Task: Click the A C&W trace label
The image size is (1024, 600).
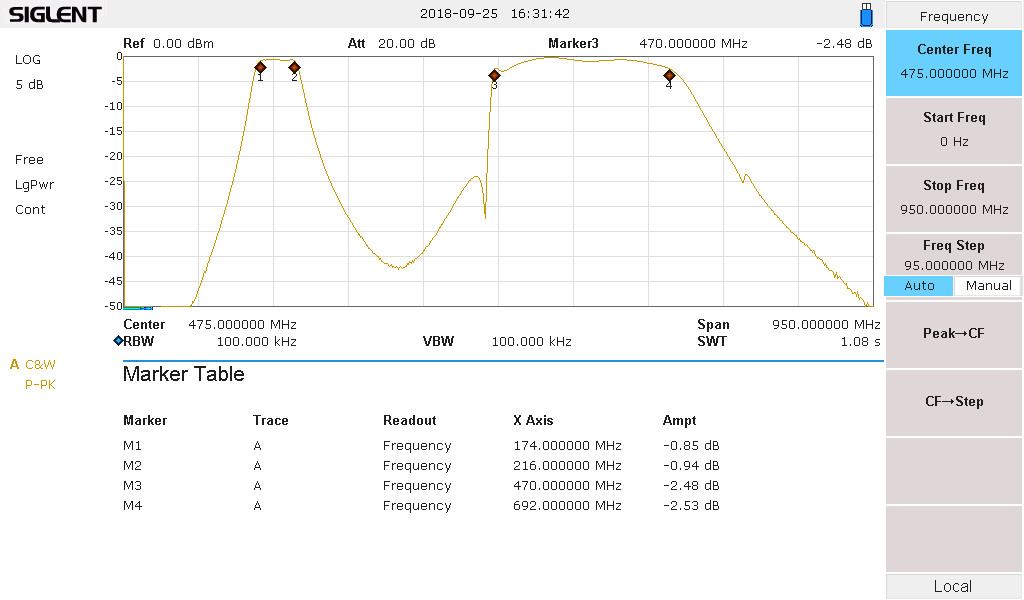Action: 33,364
